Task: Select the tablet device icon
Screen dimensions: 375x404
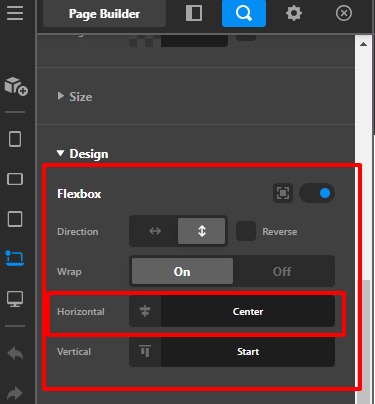Action: 15,219
